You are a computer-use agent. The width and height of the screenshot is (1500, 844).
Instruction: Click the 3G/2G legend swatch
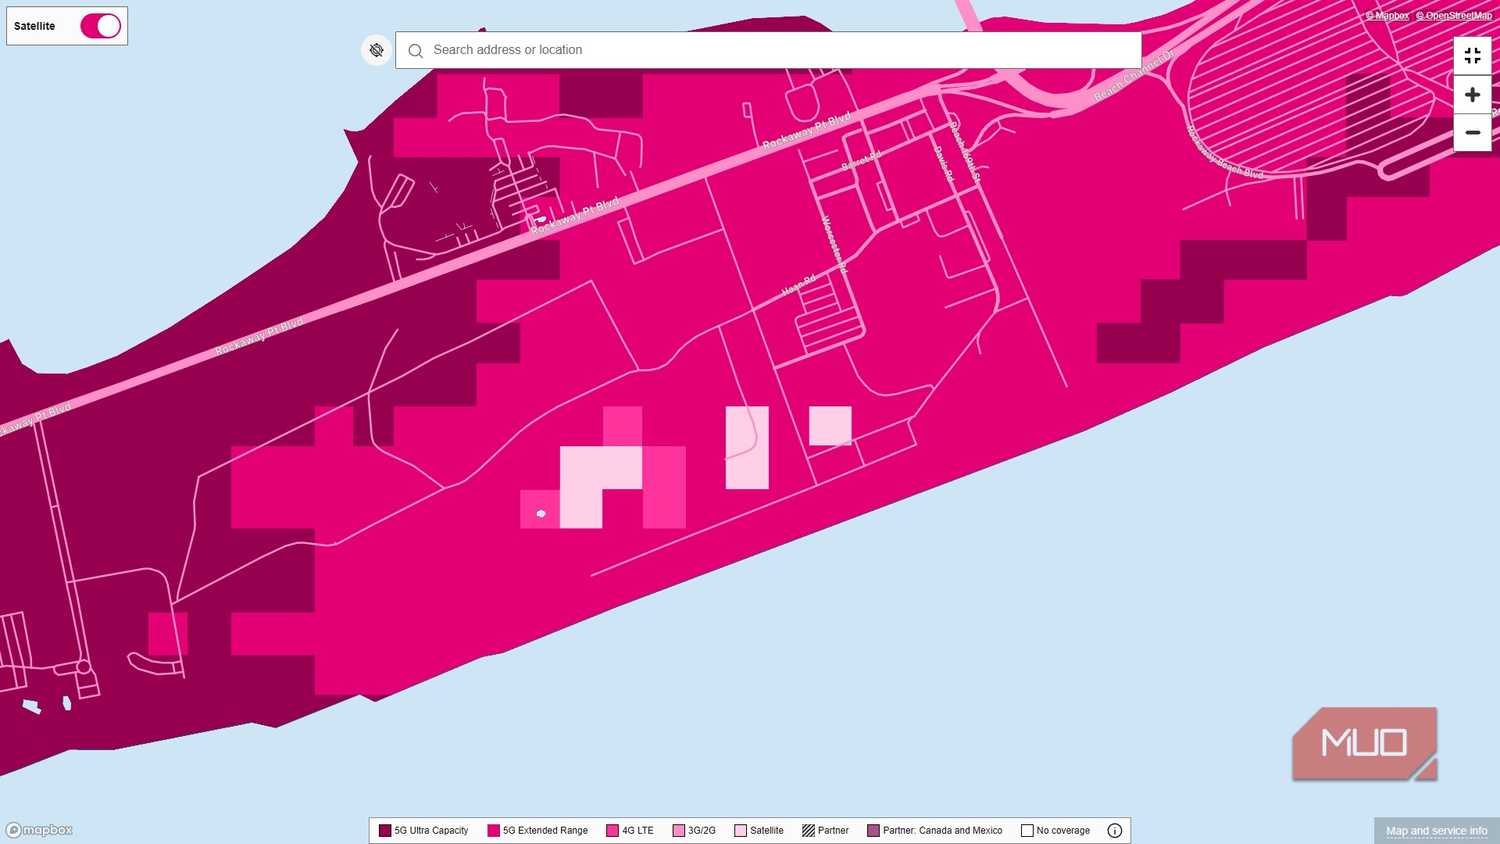(679, 830)
